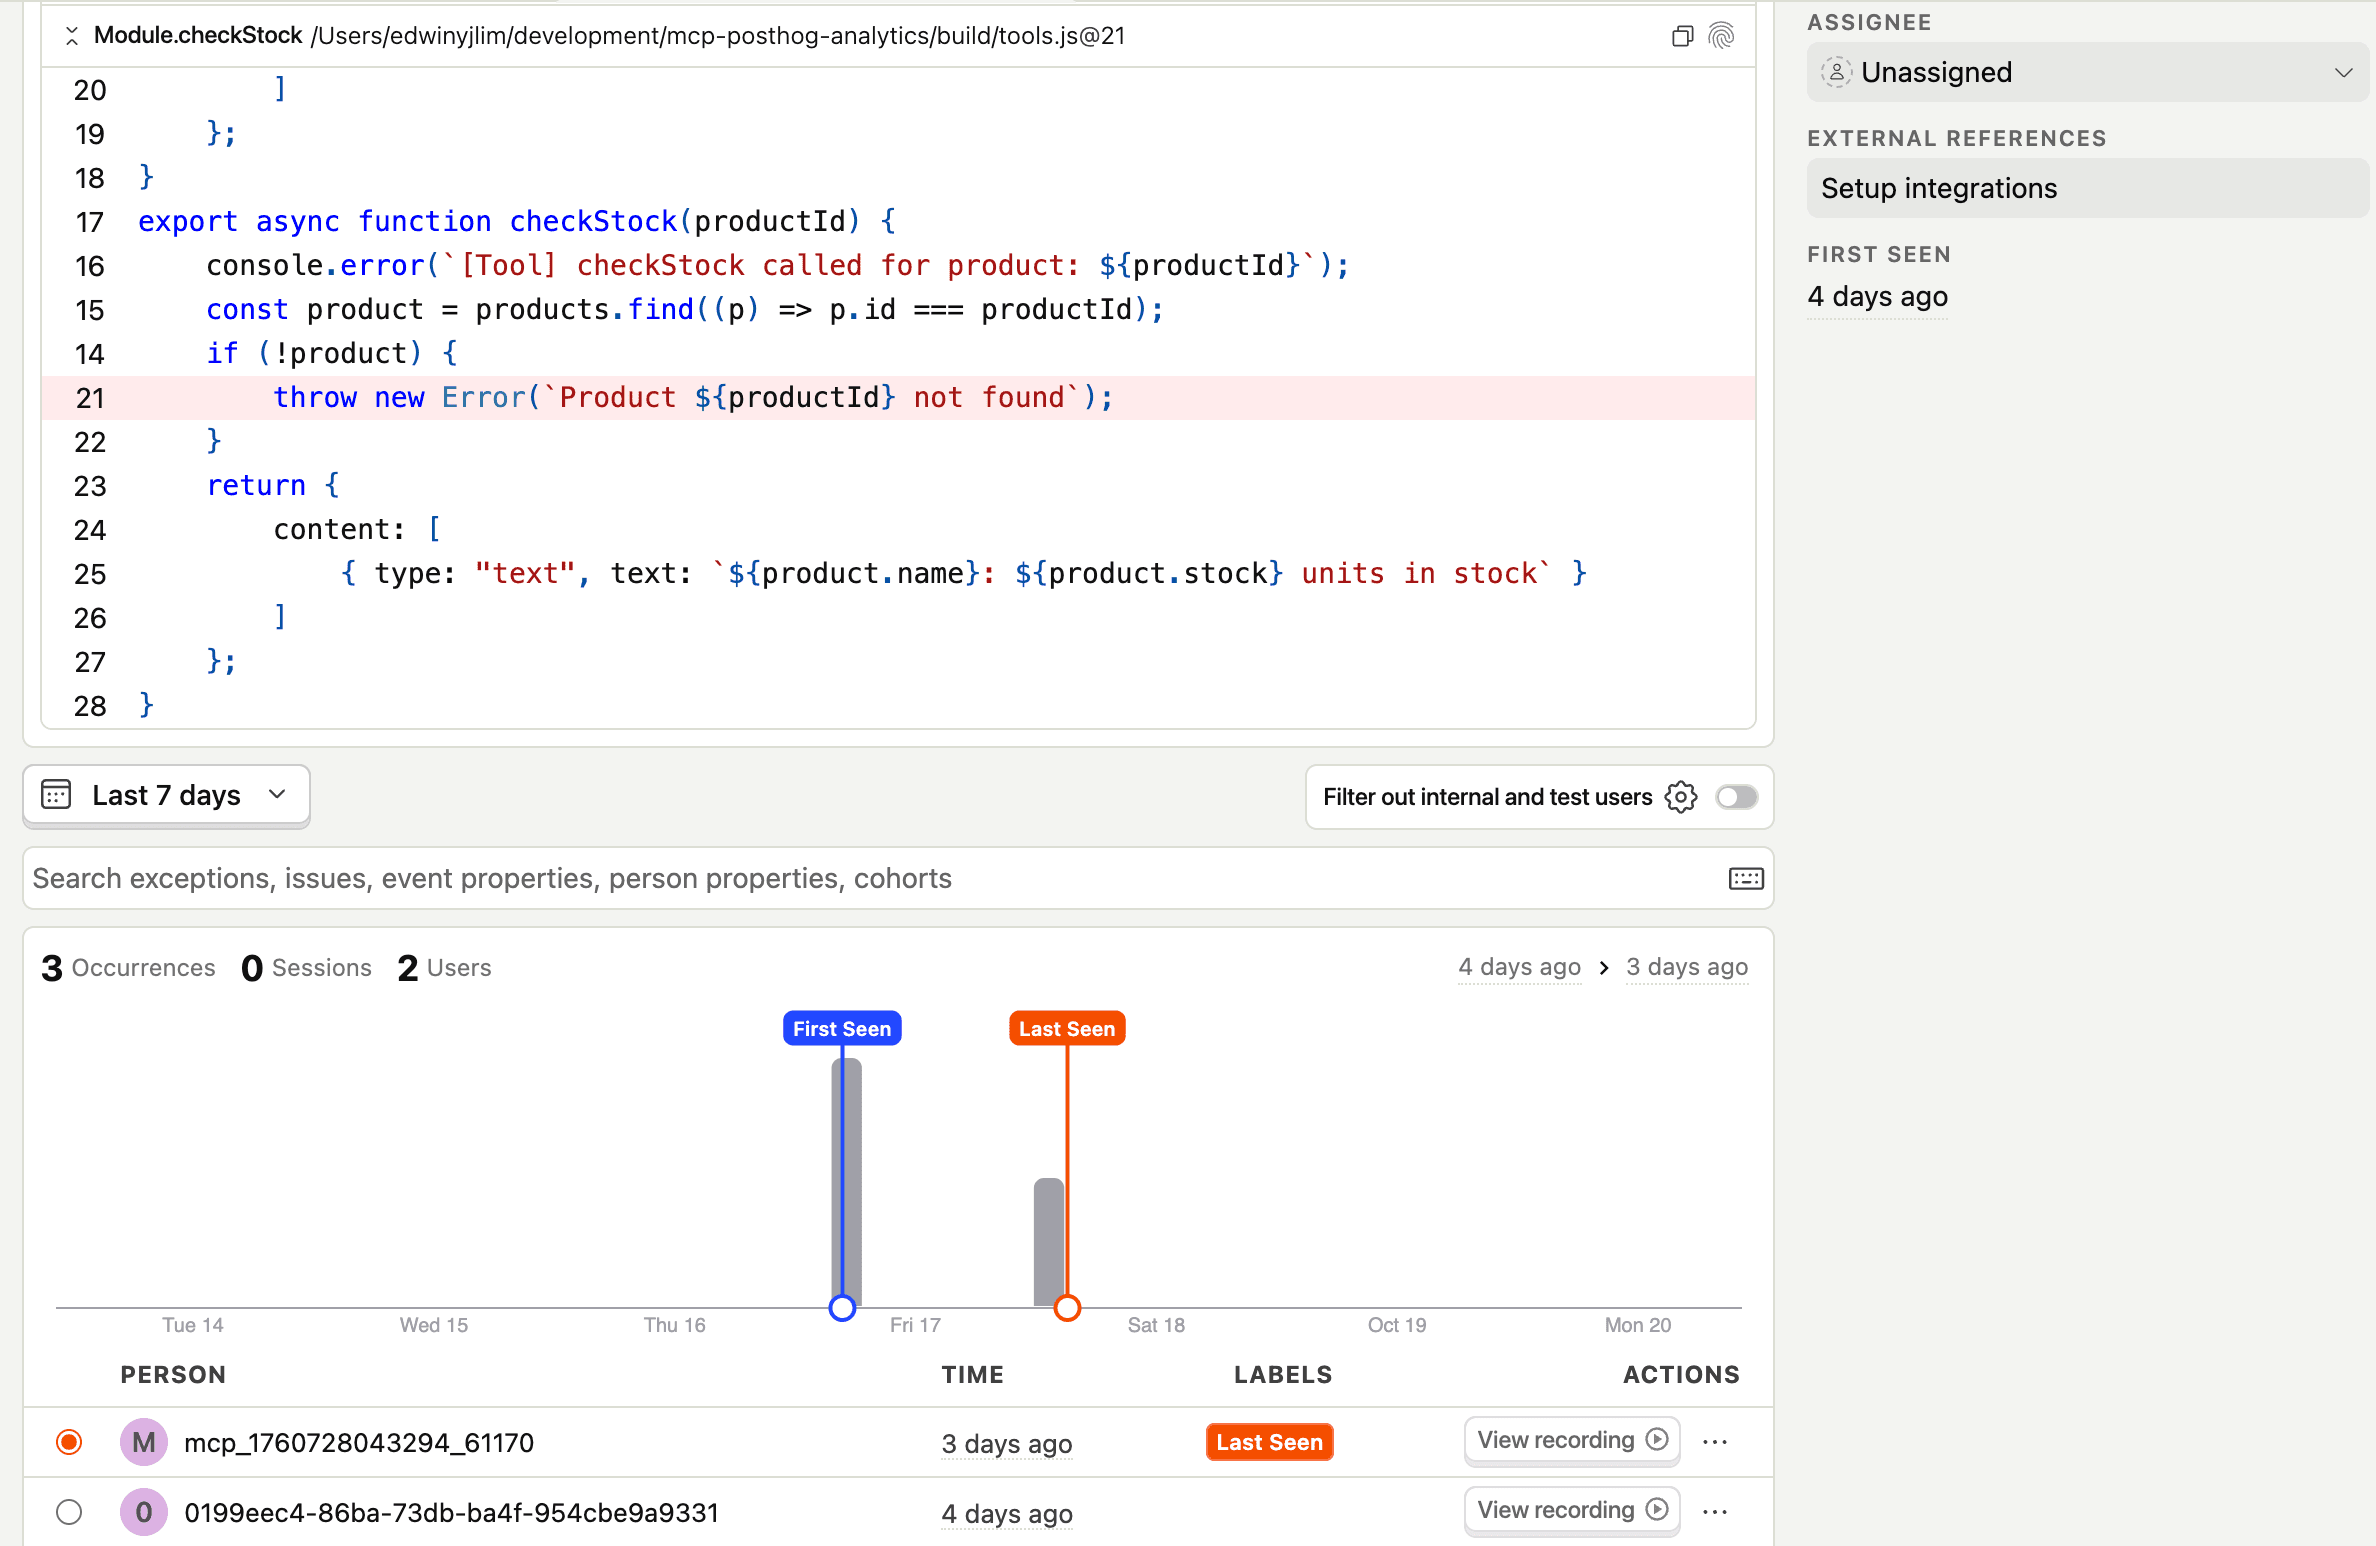2376x1546 pixels.
Task: Toggle filter out internal and test users
Action: (1737, 797)
